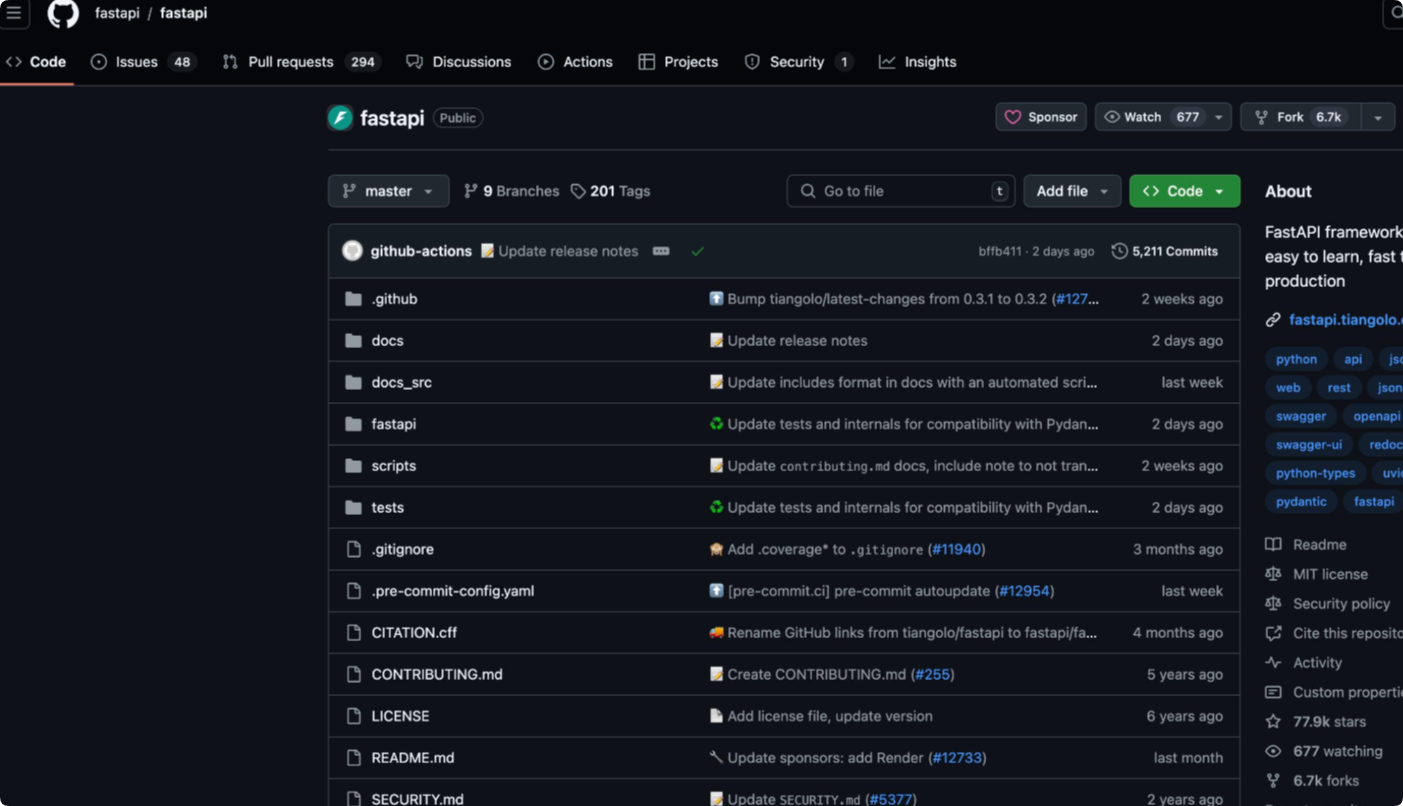Open the dropdown arrow beside Fork
Image resolution: width=1403 pixels, height=806 pixels.
click(1378, 117)
